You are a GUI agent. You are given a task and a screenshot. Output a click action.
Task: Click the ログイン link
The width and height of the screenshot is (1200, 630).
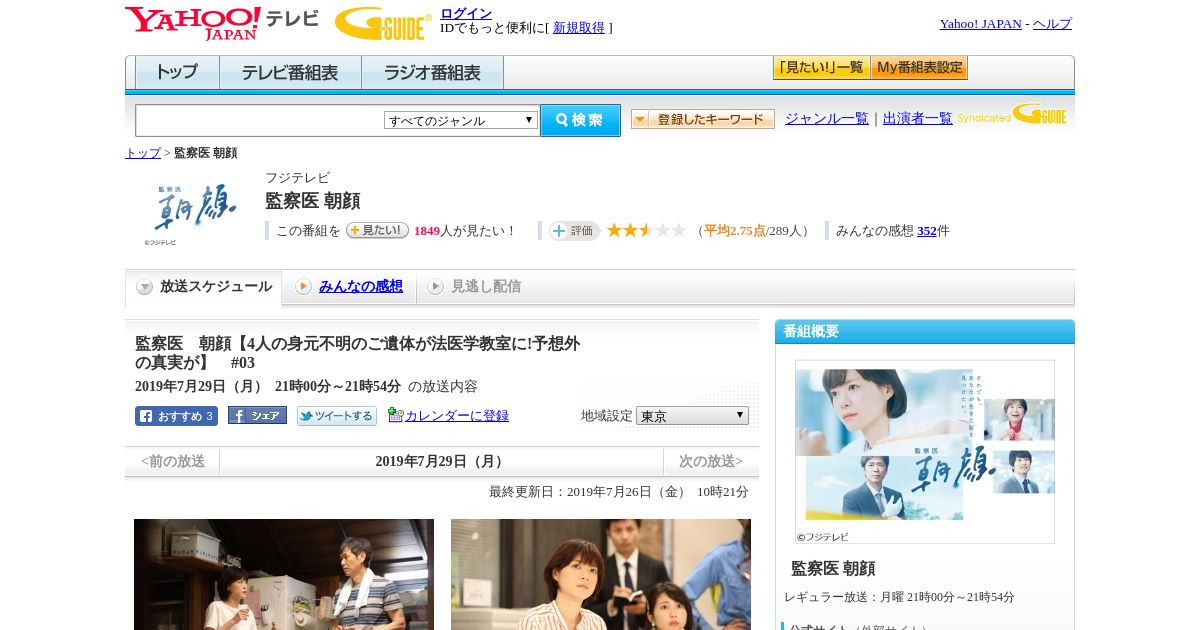click(x=466, y=13)
